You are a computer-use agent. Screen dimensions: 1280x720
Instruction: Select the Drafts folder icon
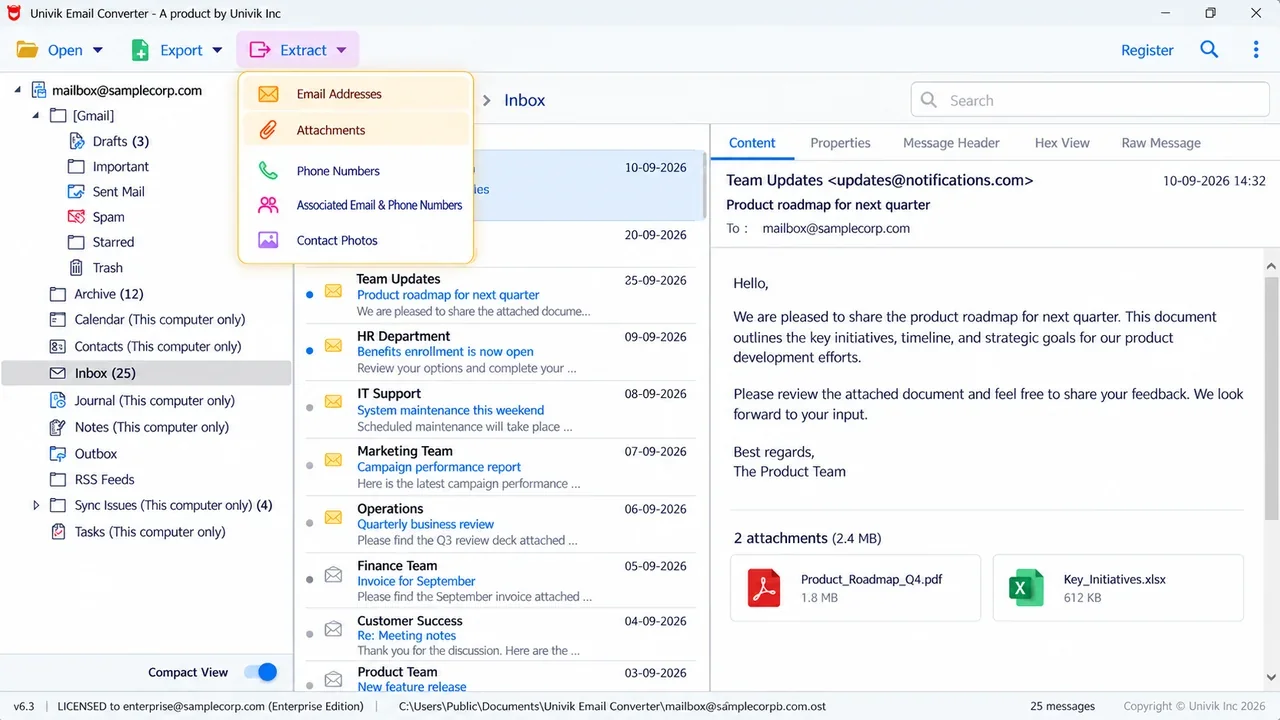click(76, 141)
